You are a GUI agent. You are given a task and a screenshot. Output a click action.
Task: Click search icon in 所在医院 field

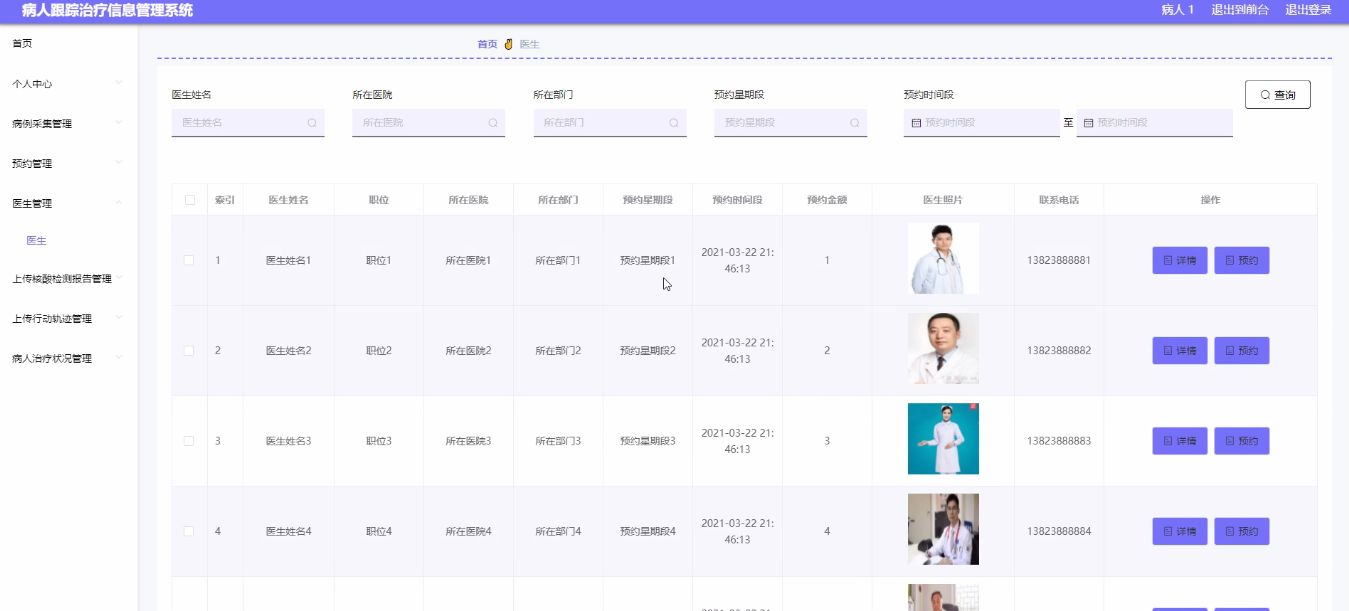tap(493, 123)
